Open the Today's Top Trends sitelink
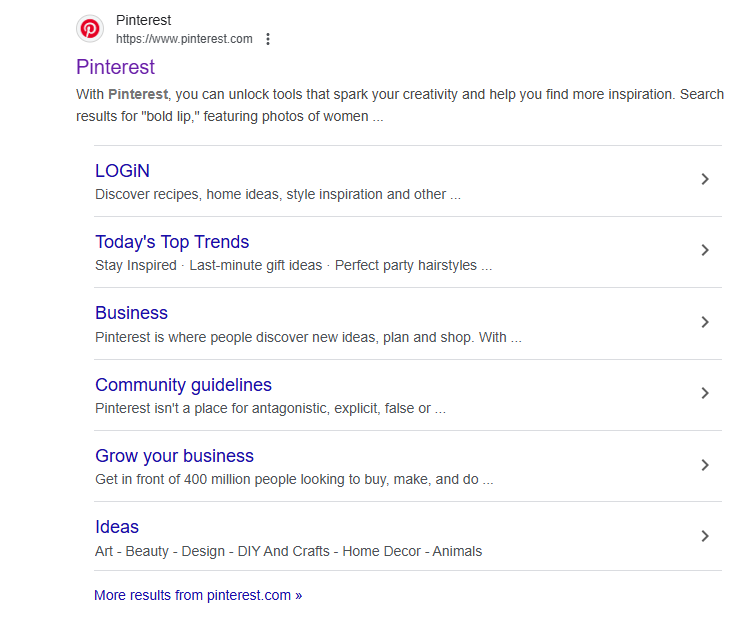 [x=172, y=242]
